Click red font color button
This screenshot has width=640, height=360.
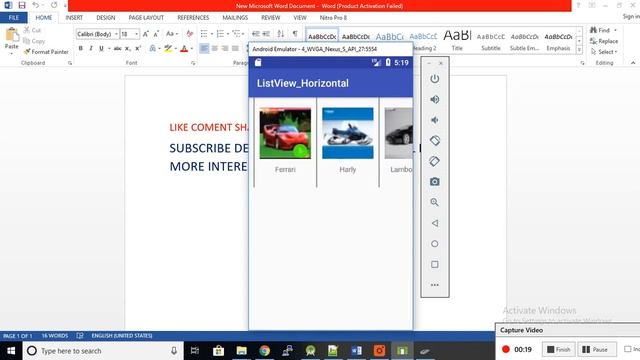click(184, 49)
